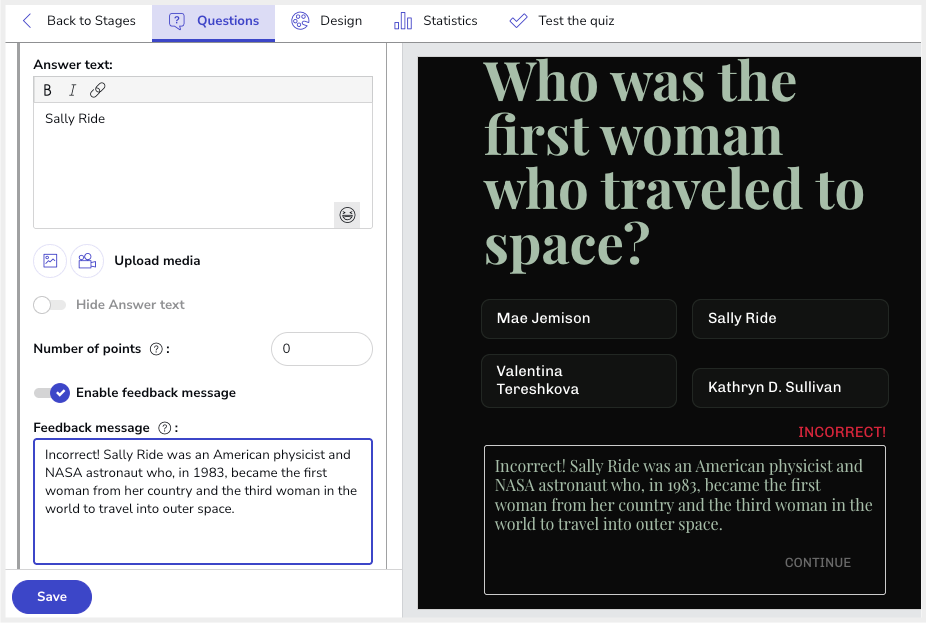Disable the Enable feedback message toggle
The image size is (926, 623).
click(52, 393)
